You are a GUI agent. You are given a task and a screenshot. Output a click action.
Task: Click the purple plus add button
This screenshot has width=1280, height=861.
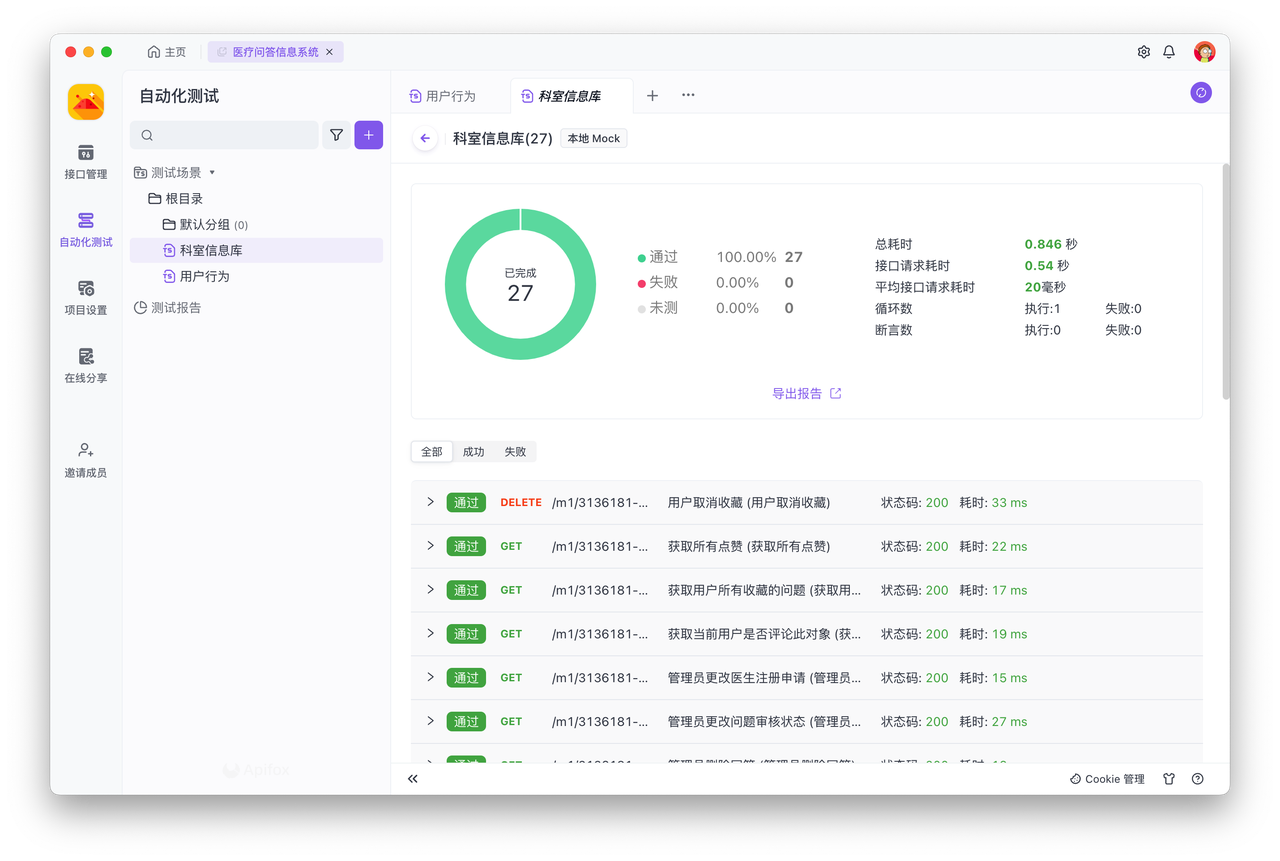point(368,135)
